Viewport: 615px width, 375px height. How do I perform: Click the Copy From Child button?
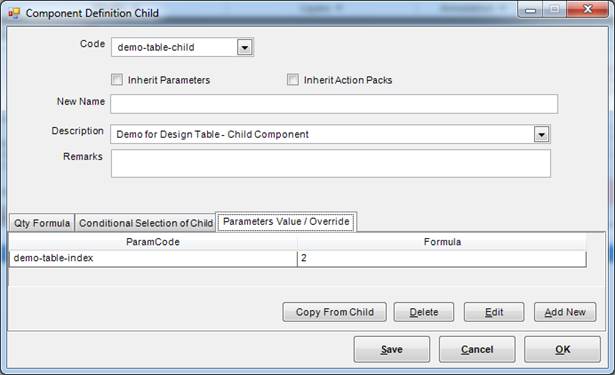point(335,312)
